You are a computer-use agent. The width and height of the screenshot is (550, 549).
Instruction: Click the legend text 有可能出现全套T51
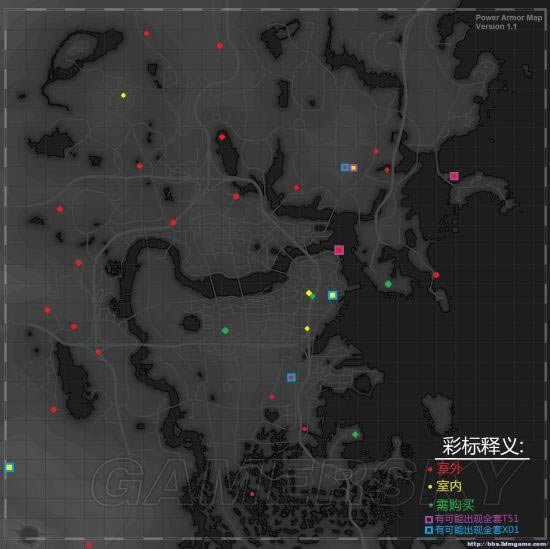click(477, 519)
